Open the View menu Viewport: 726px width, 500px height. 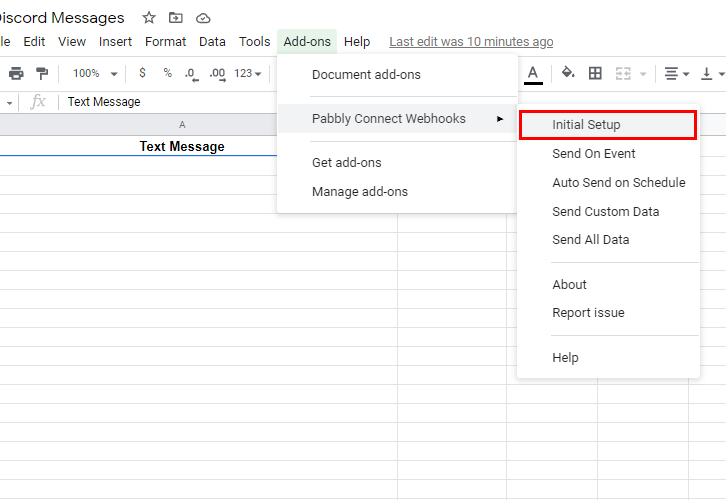coord(72,42)
